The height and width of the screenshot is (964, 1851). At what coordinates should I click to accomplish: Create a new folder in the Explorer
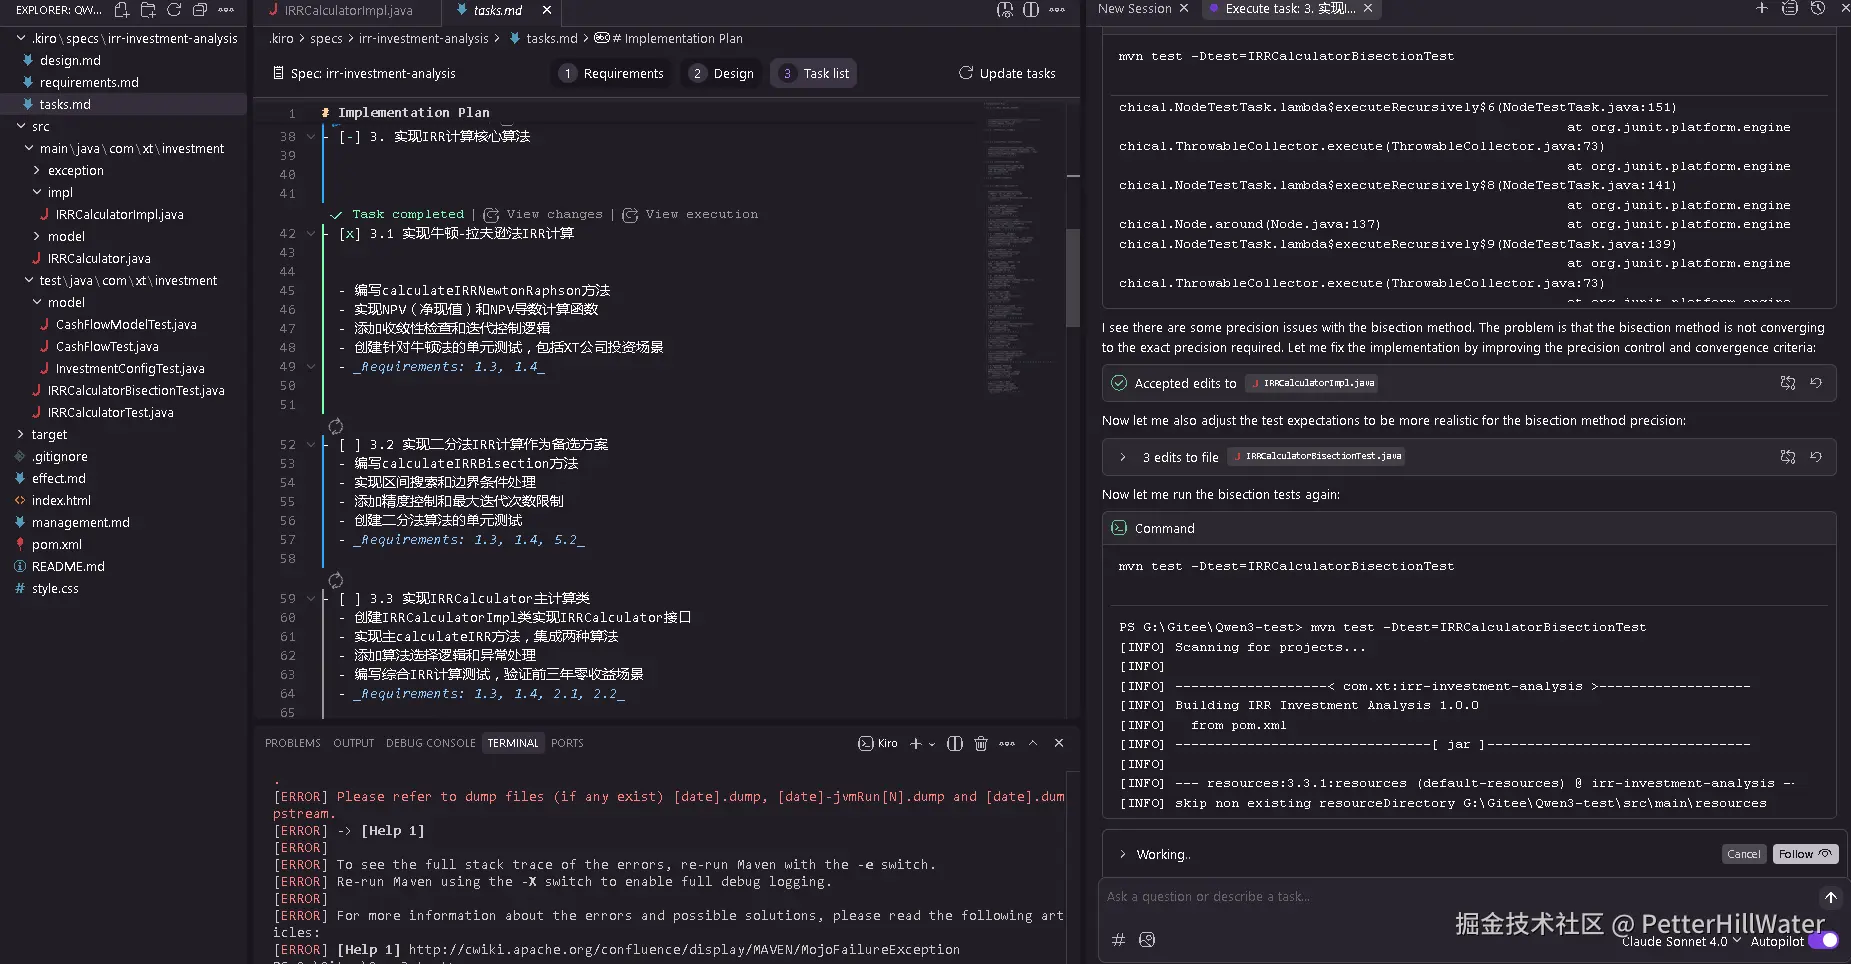[x=148, y=10]
